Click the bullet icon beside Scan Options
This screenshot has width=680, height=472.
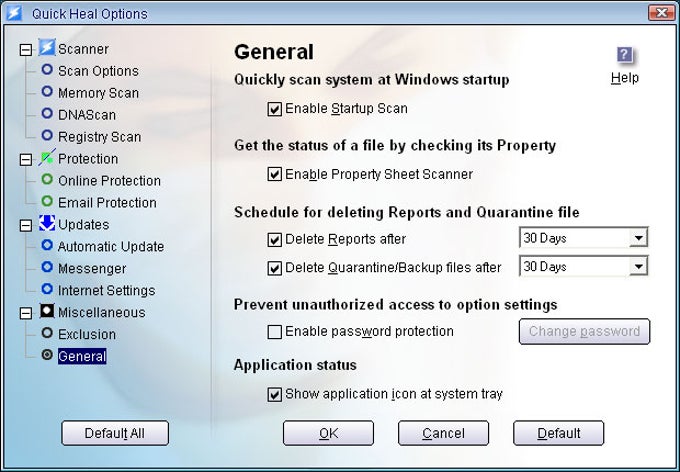(x=47, y=69)
